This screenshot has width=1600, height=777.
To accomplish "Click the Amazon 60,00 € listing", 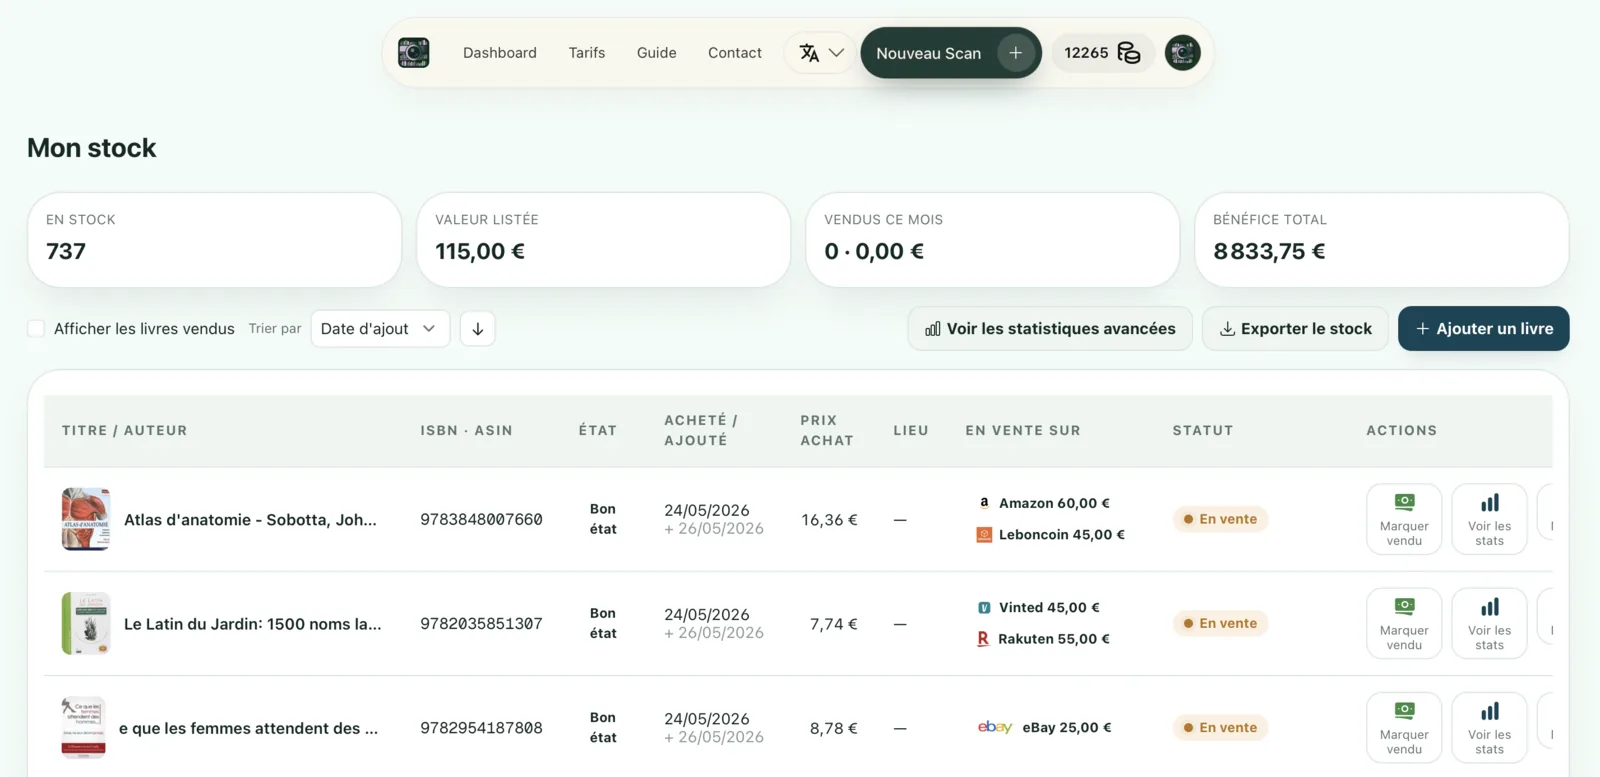I will (1043, 503).
